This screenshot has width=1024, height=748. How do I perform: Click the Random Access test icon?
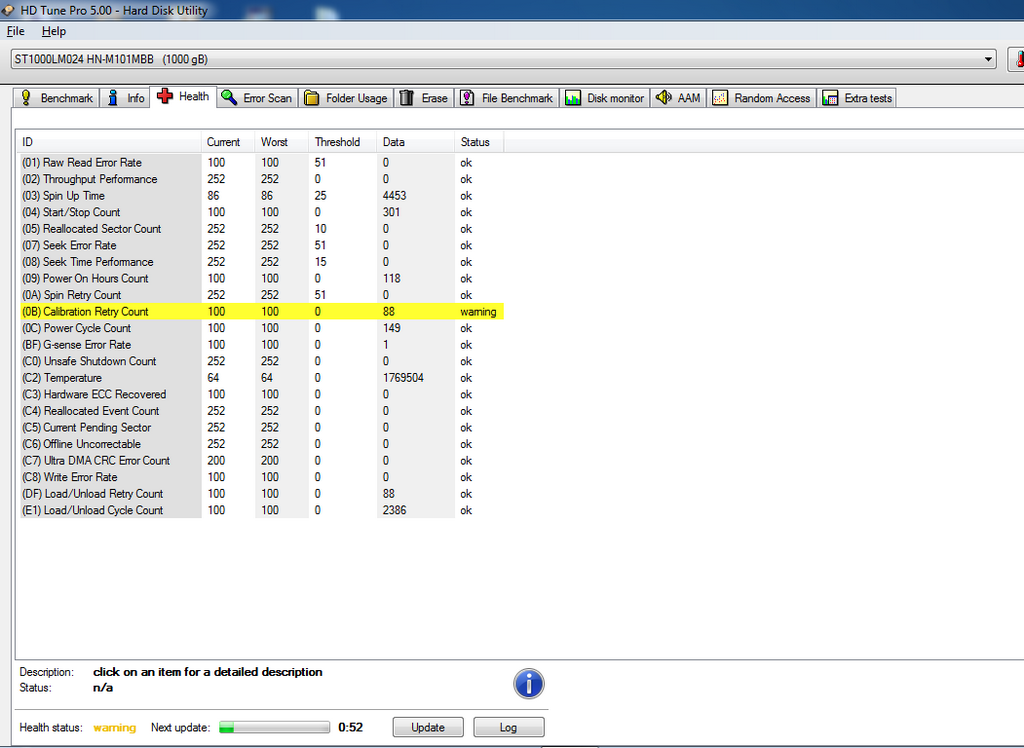720,97
